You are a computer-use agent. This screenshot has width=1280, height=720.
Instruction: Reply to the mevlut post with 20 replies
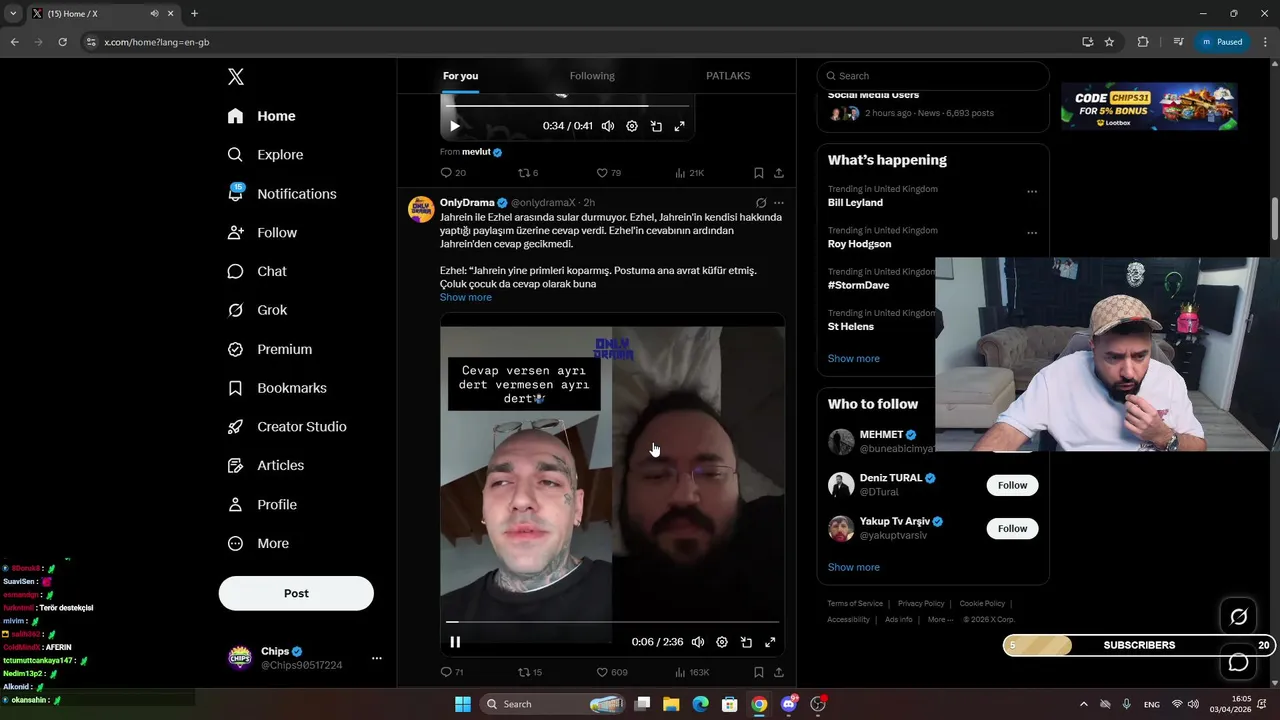(x=453, y=173)
